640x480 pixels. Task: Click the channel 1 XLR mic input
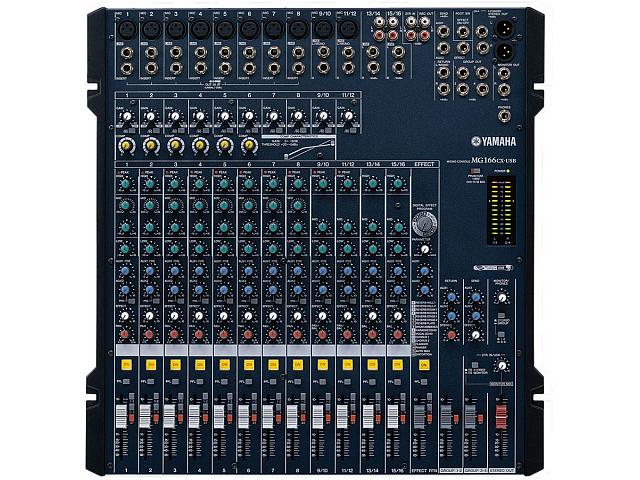[127, 30]
